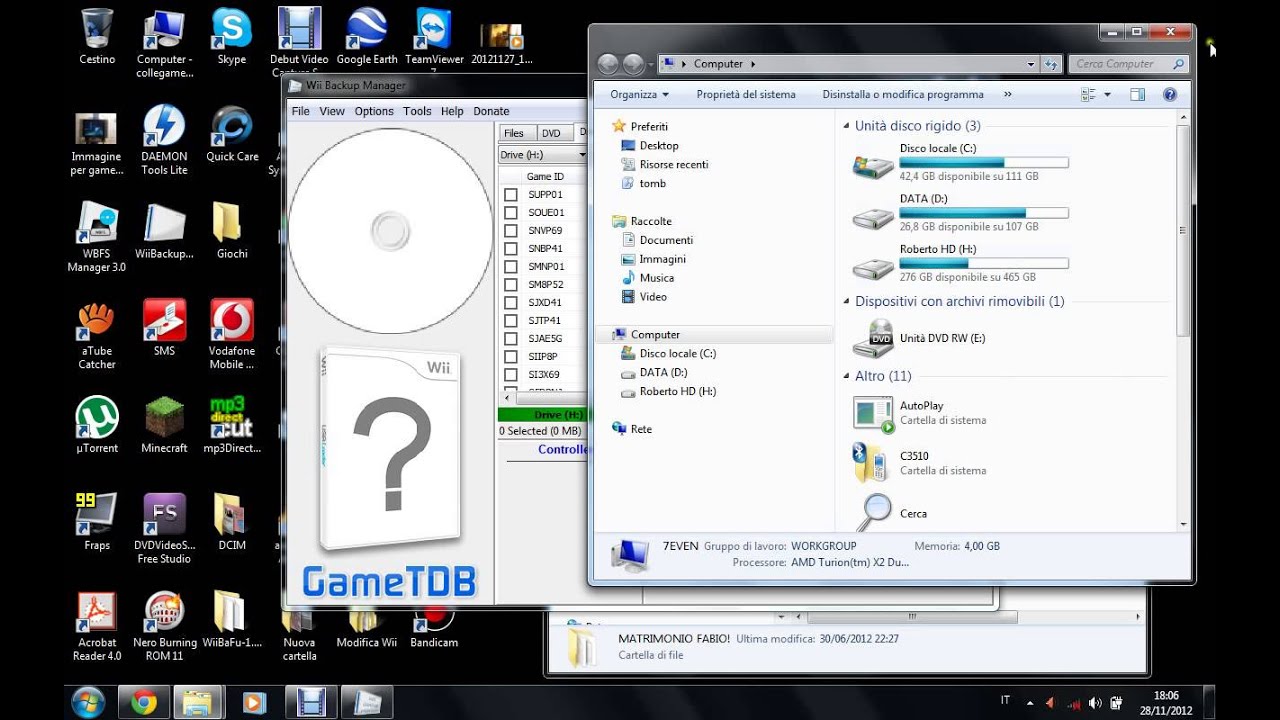Open the Drive (H:) dropdown
The width and height of the screenshot is (1280, 720).
coord(542,155)
